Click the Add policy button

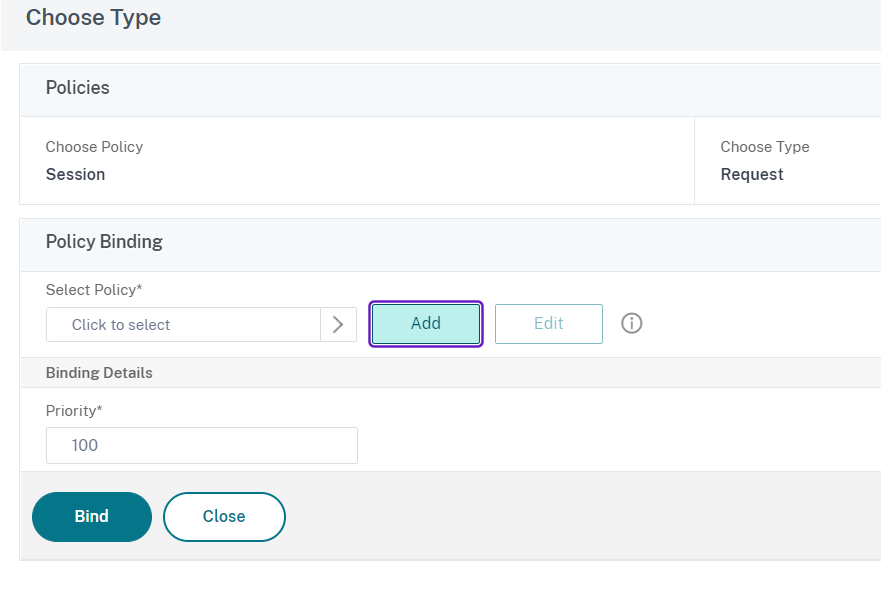coord(426,324)
